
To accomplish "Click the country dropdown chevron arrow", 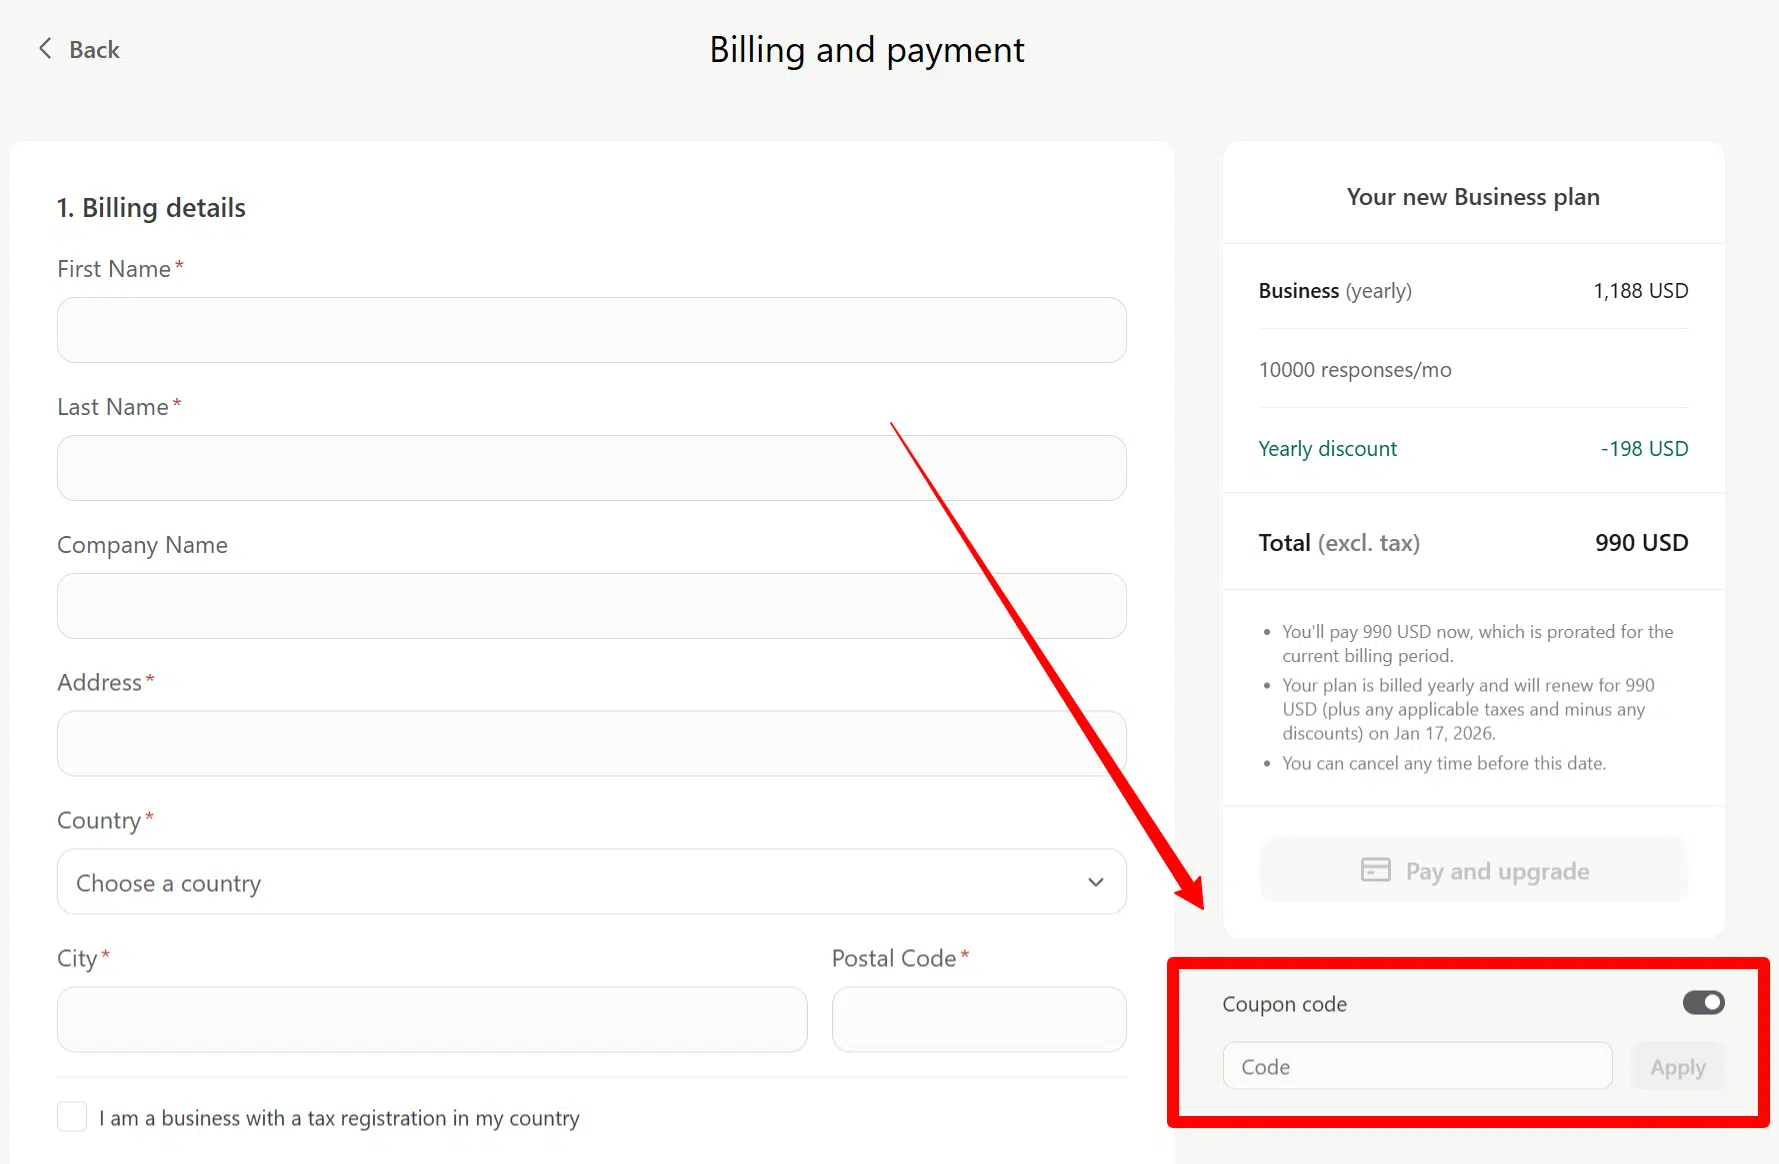I will click(x=1096, y=882).
